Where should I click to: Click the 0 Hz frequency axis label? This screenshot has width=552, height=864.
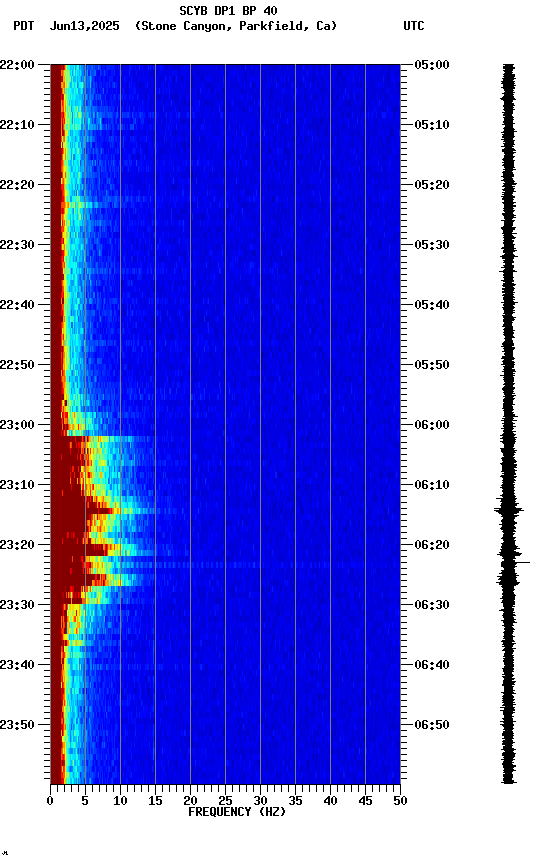click(x=50, y=801)
